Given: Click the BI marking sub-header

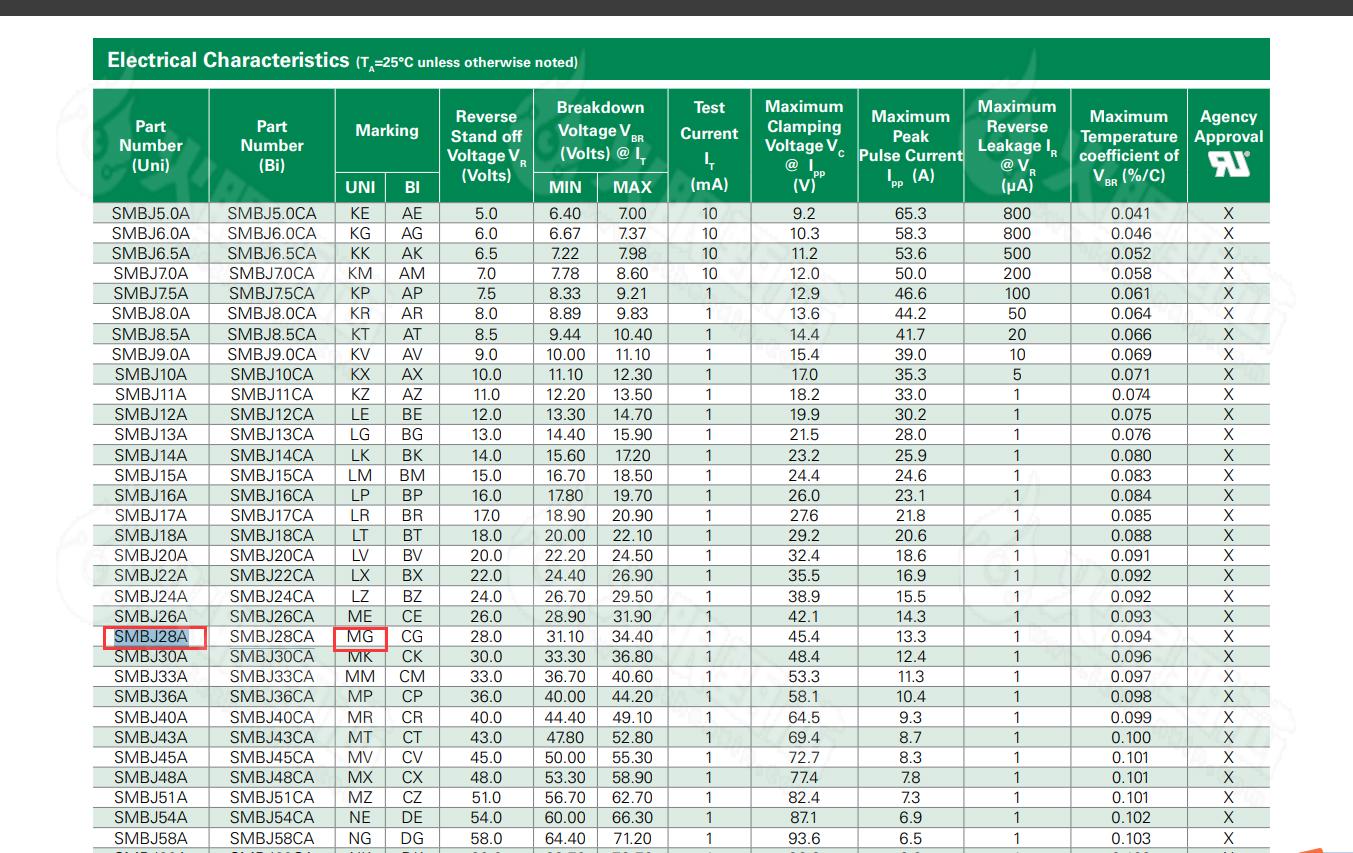Looking at the screenshot, I should click(x=412, y=187).
